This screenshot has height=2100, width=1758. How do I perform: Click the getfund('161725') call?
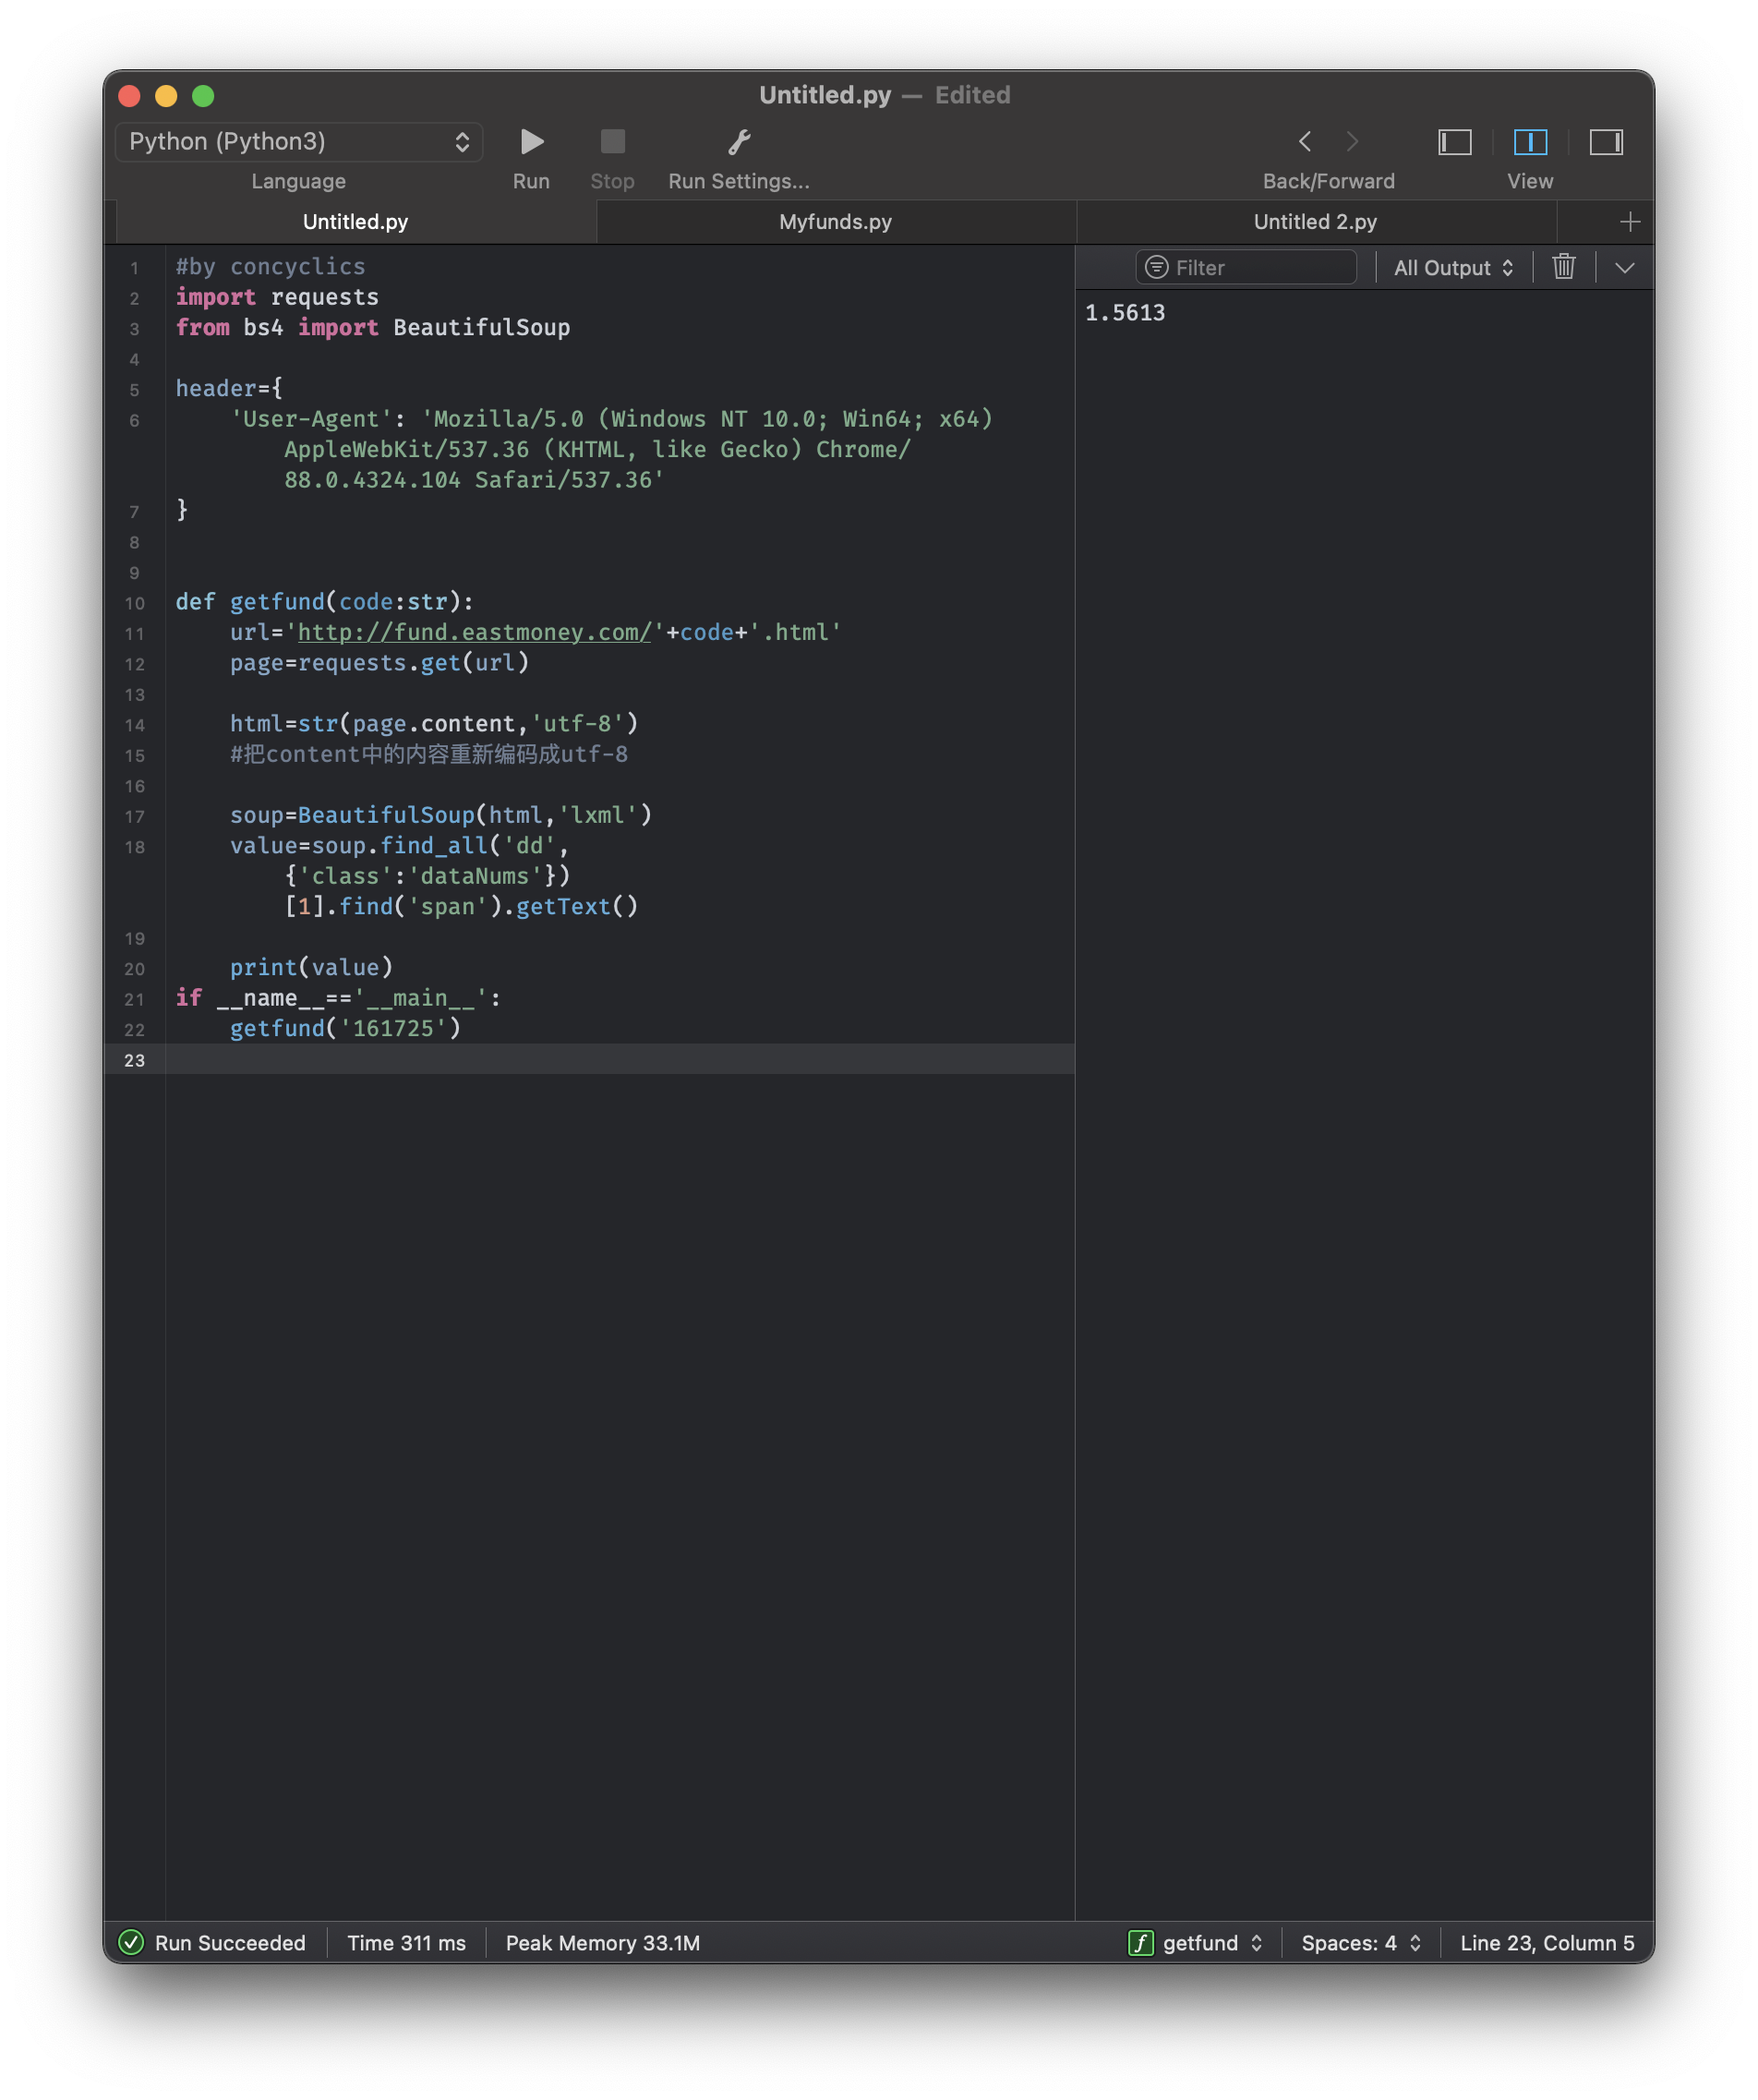point(346,1028)
